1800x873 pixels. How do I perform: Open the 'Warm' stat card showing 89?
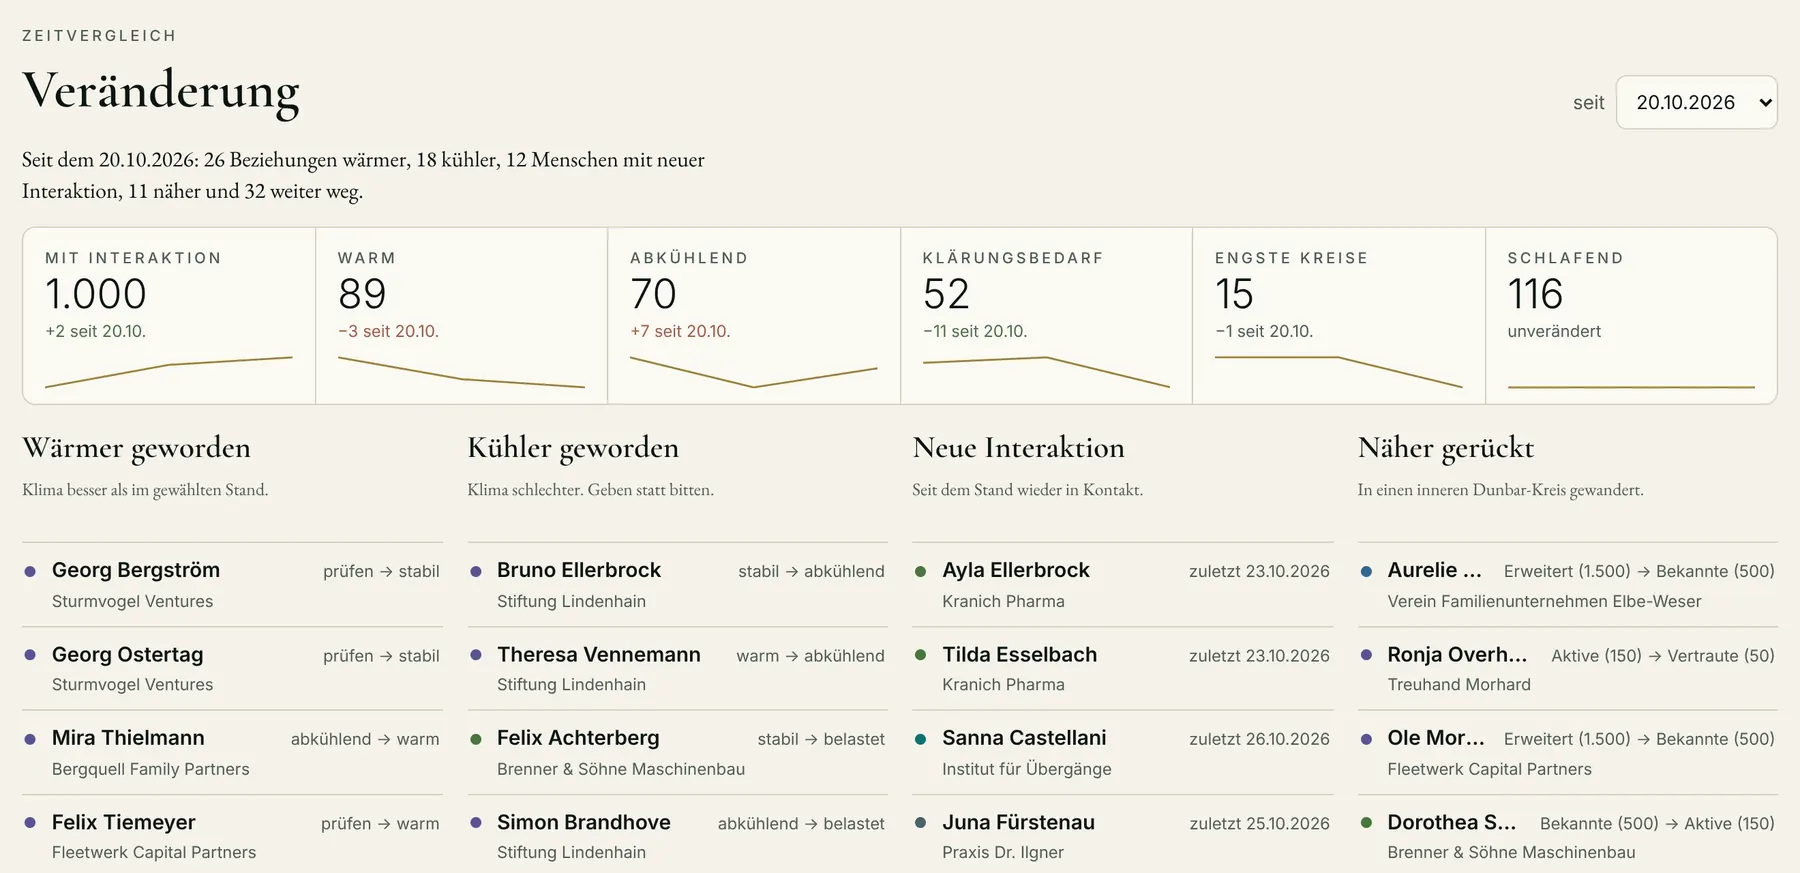pos(461,316)
